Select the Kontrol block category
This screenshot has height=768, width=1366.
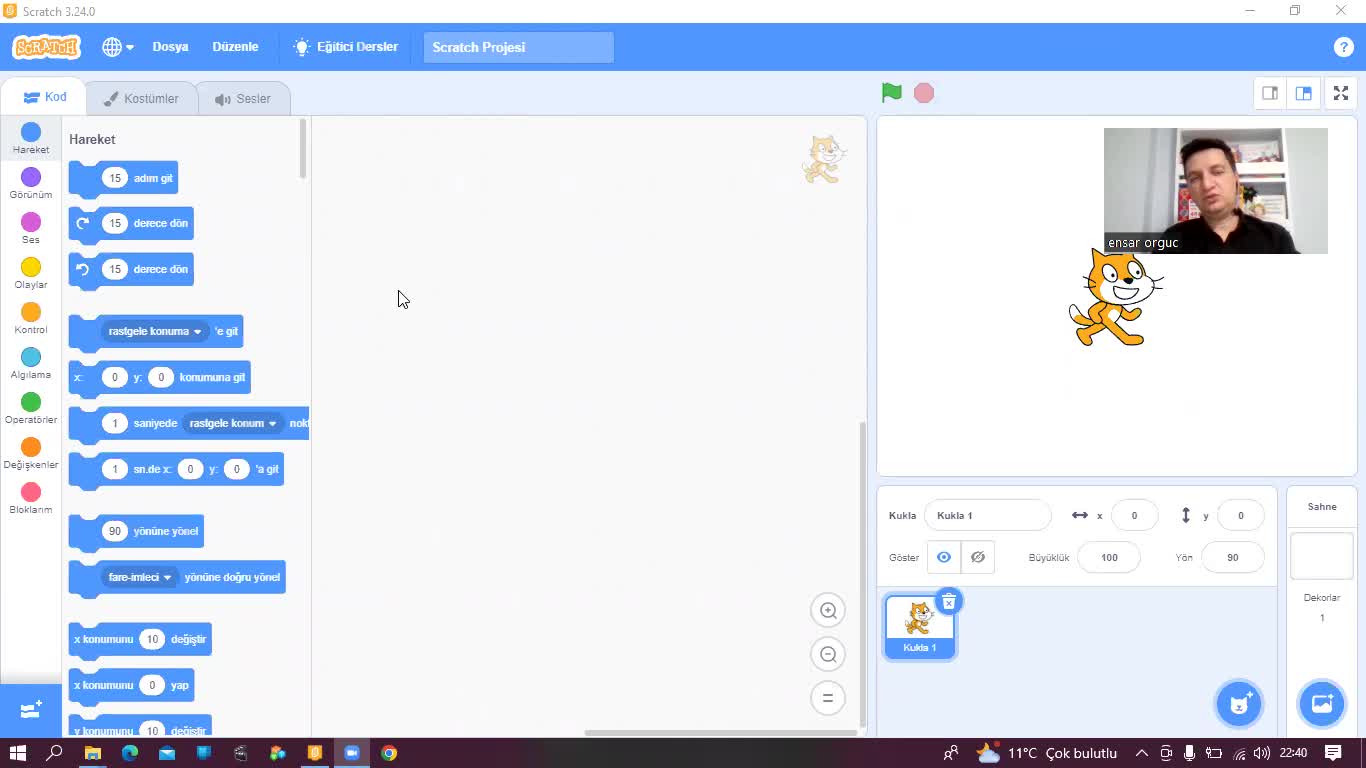[x=31, y=319]
